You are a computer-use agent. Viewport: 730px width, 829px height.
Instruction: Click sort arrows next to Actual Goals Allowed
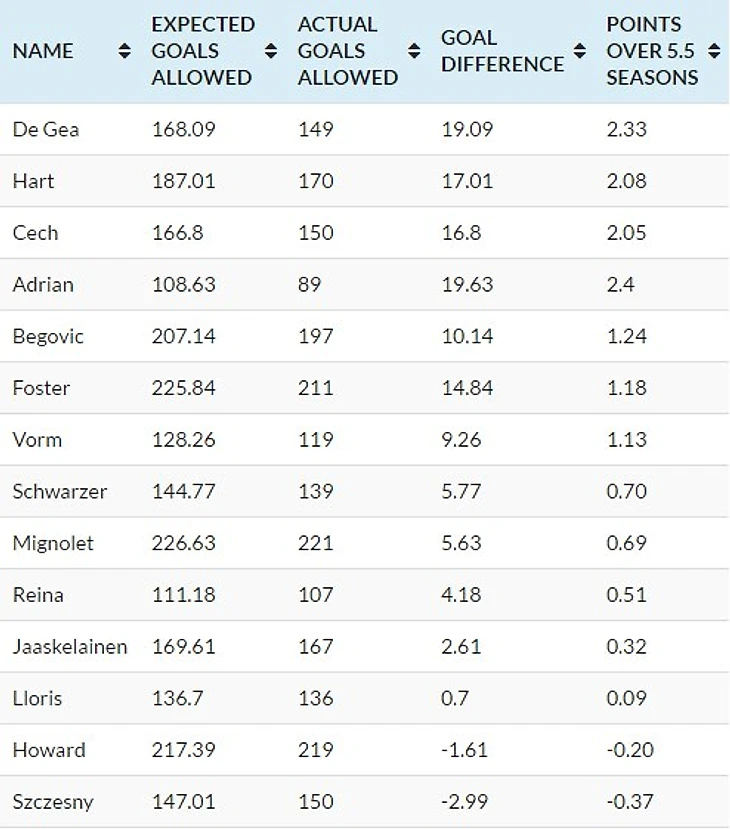pyautogui.click(x=414, y=51)
